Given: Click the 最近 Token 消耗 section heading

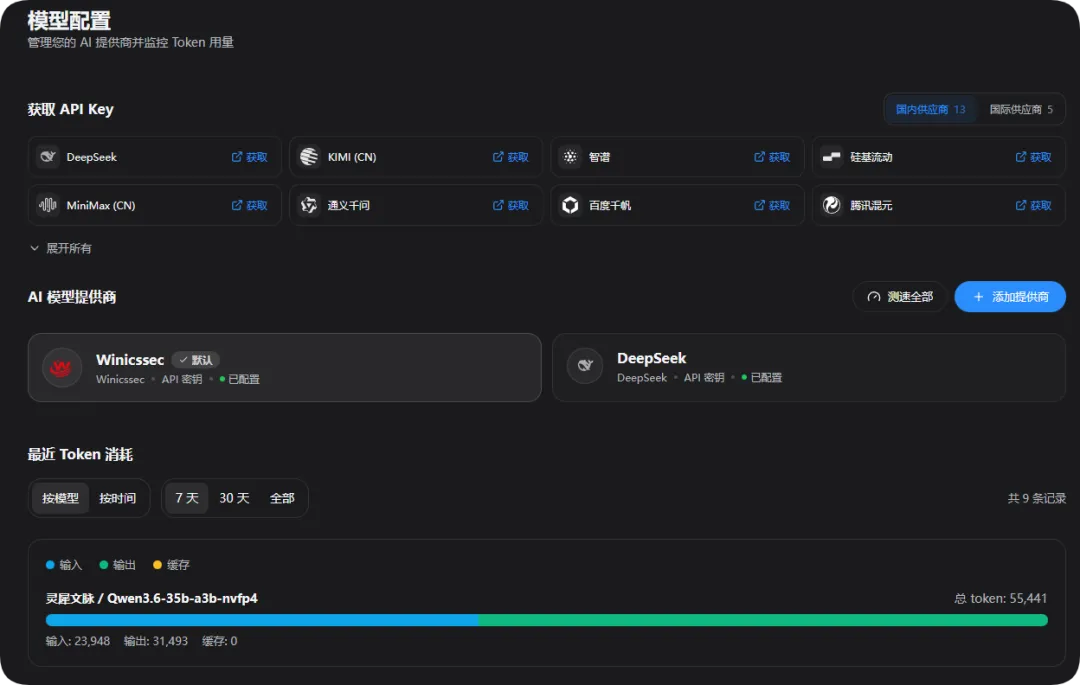Looking at the screenshot, I should (80, 454).
